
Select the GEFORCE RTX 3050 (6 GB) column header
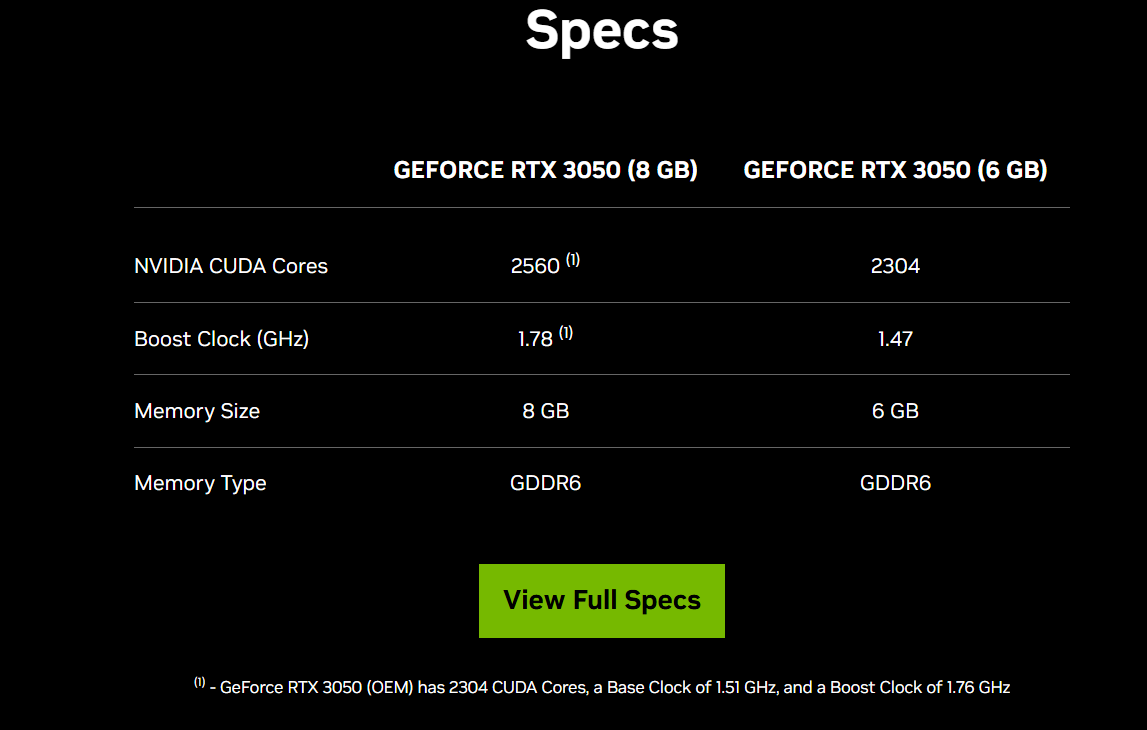(x=895, y=170)
